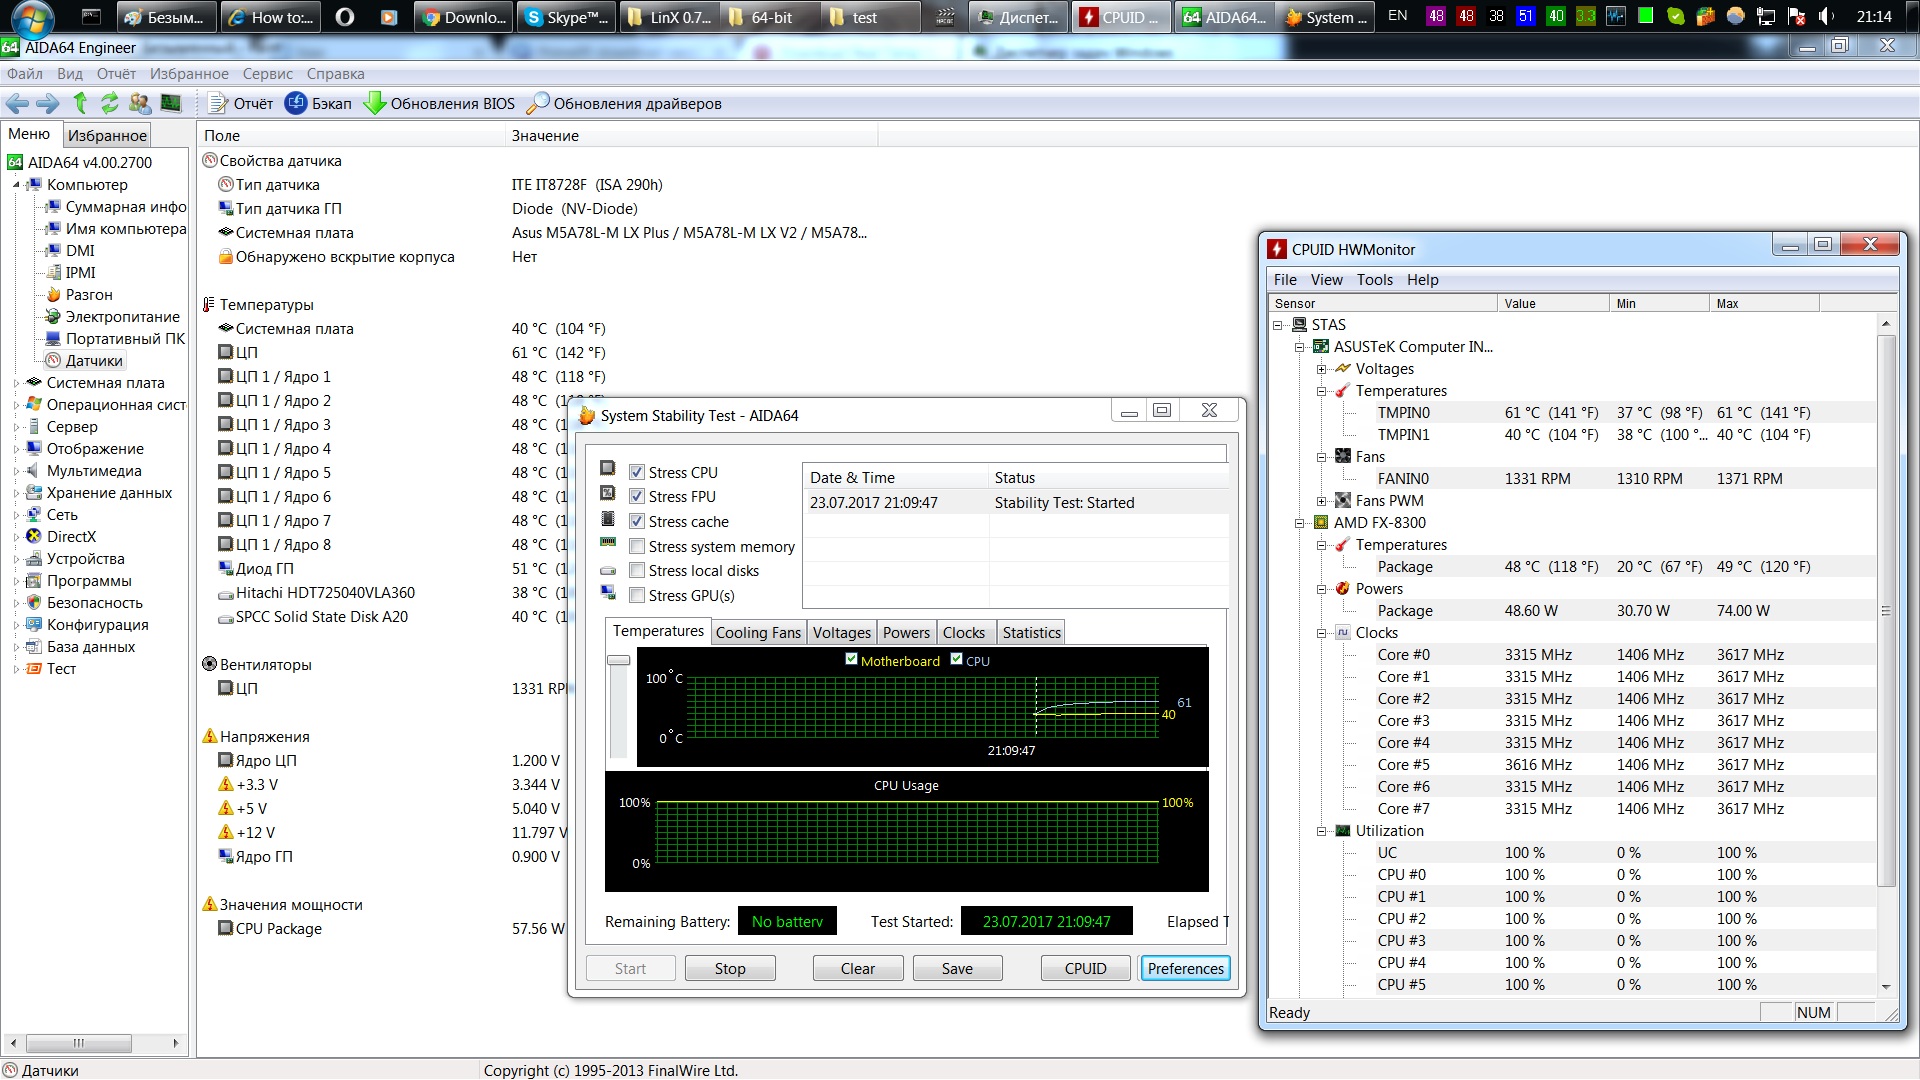This screenshot has width=1920, height=1080.
Task: Click the Бэкап toolbar button
Action: click(x=318, y=104)
